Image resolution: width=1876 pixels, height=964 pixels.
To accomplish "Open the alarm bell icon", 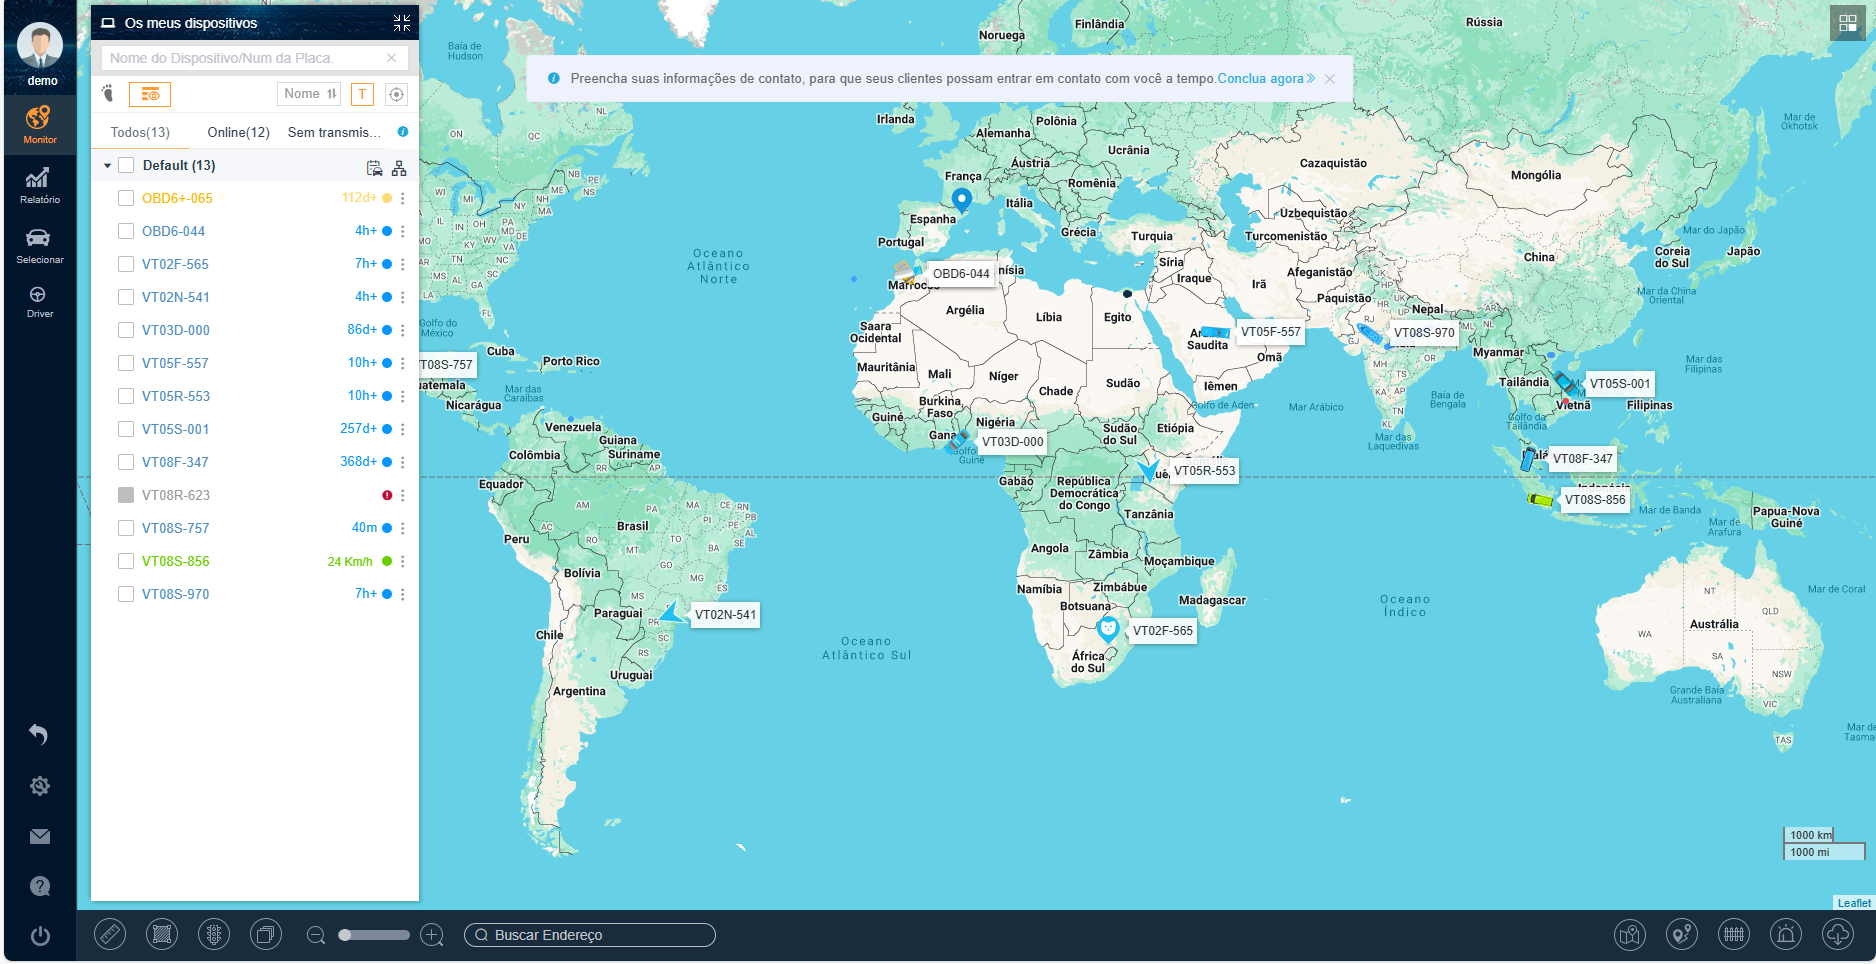I will [x=1786, y=935].
